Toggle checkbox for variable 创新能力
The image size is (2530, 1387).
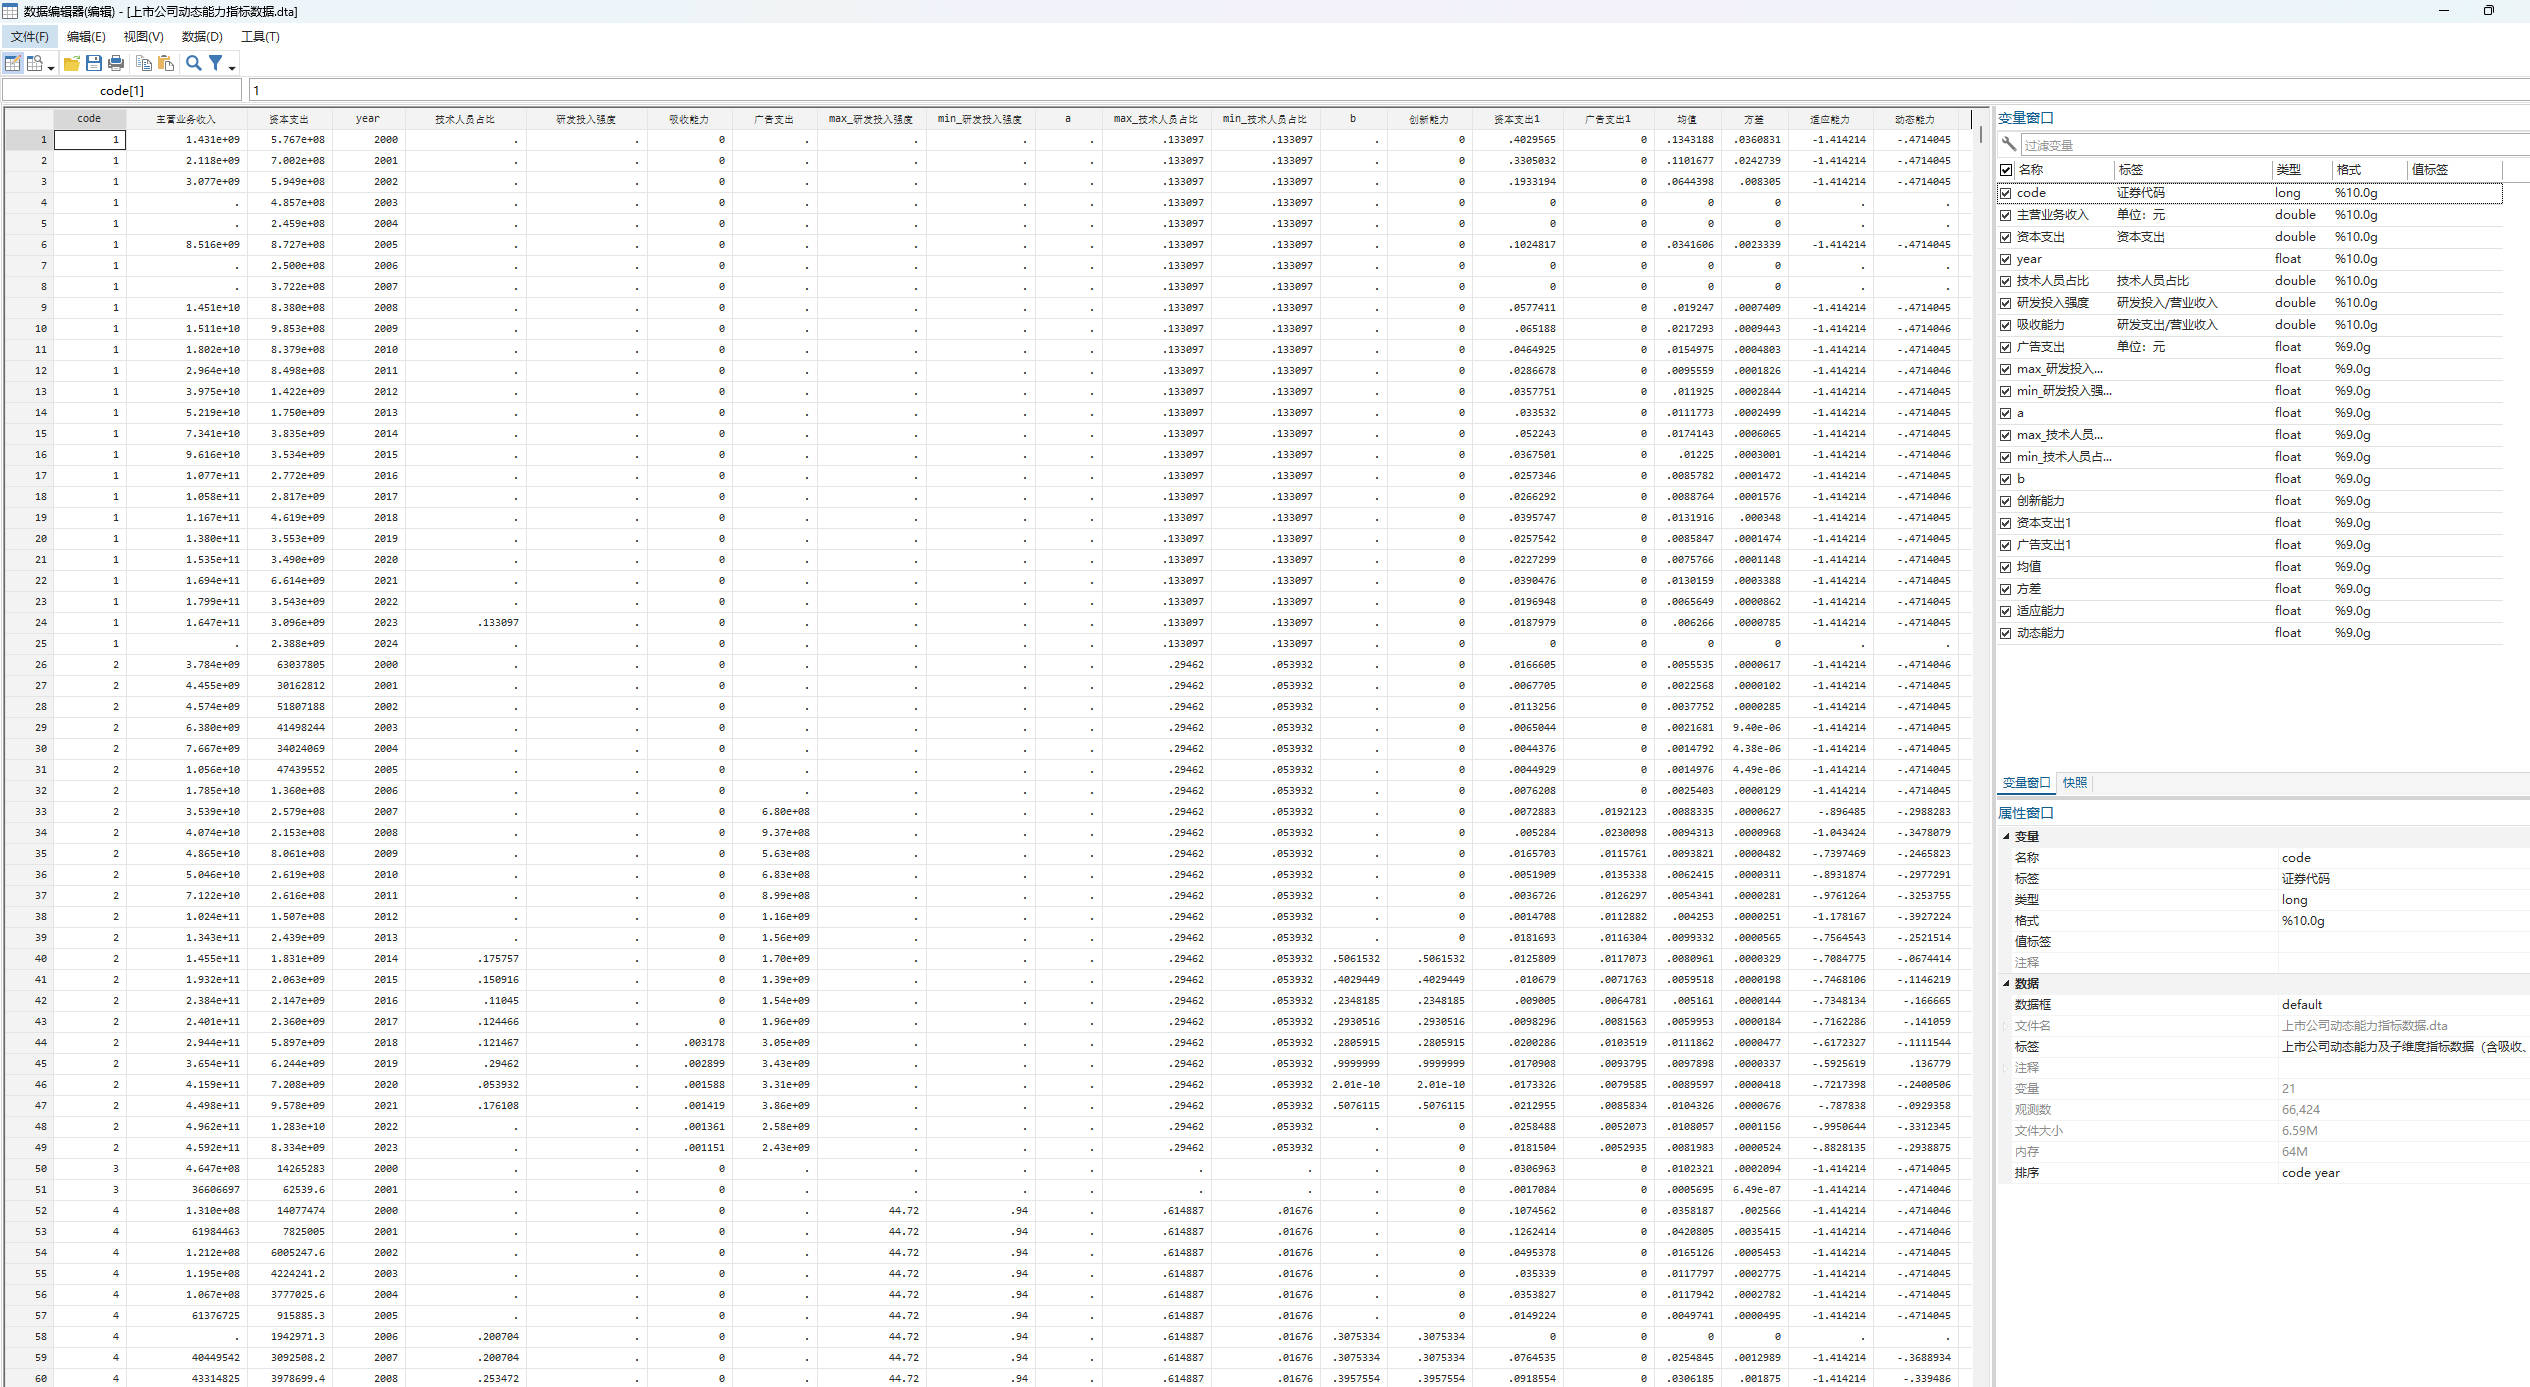point(2006,501)
